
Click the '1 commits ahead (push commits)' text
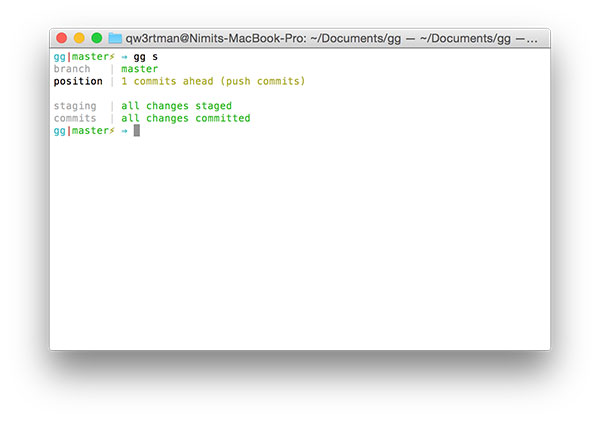213,81
